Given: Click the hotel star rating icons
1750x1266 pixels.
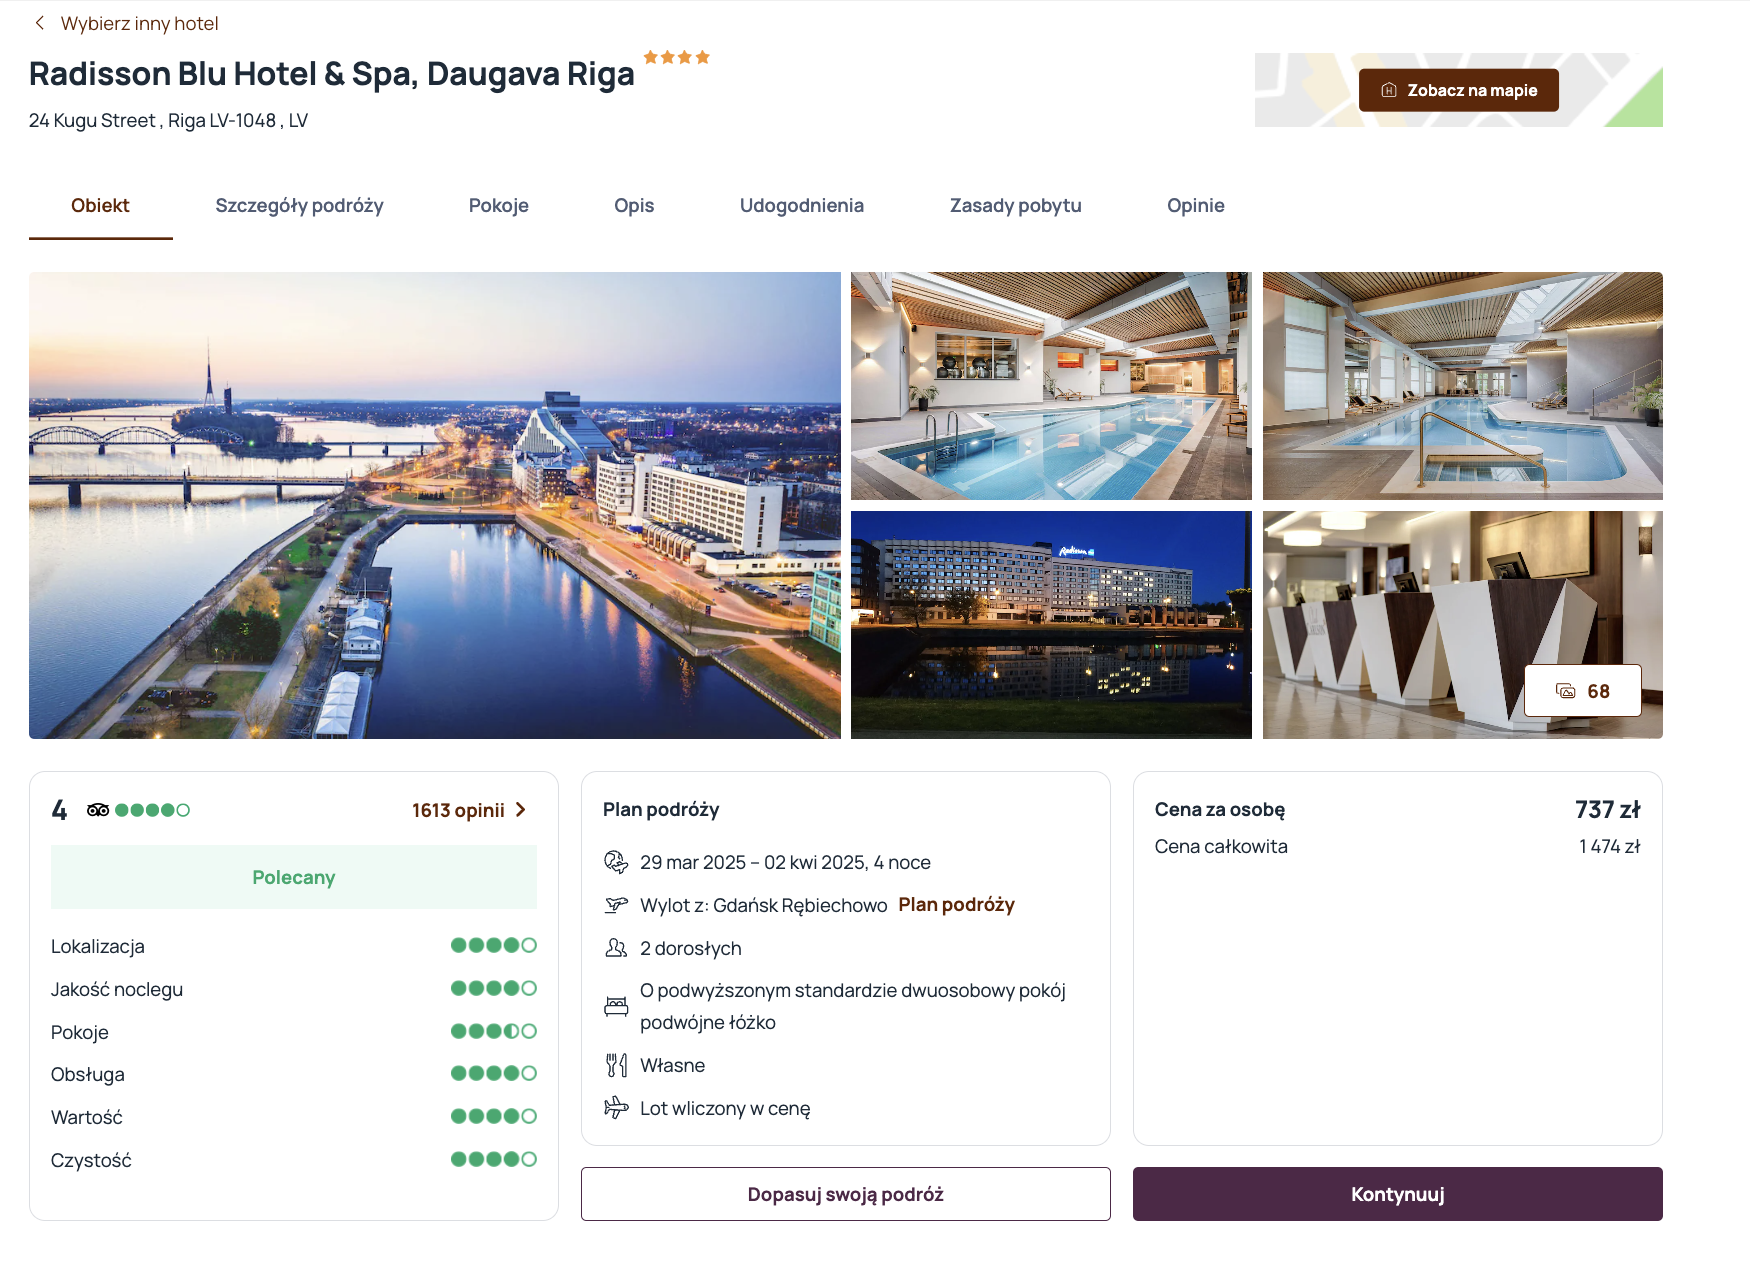Looking at the screenshot, I should pos(677,57).
